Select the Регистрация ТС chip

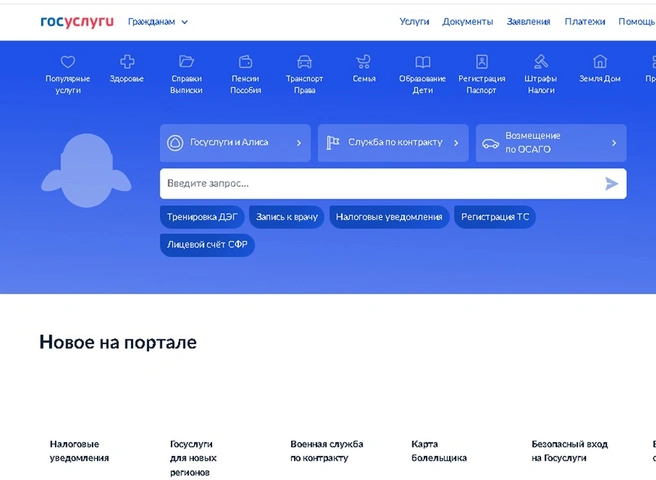(495, 217)
